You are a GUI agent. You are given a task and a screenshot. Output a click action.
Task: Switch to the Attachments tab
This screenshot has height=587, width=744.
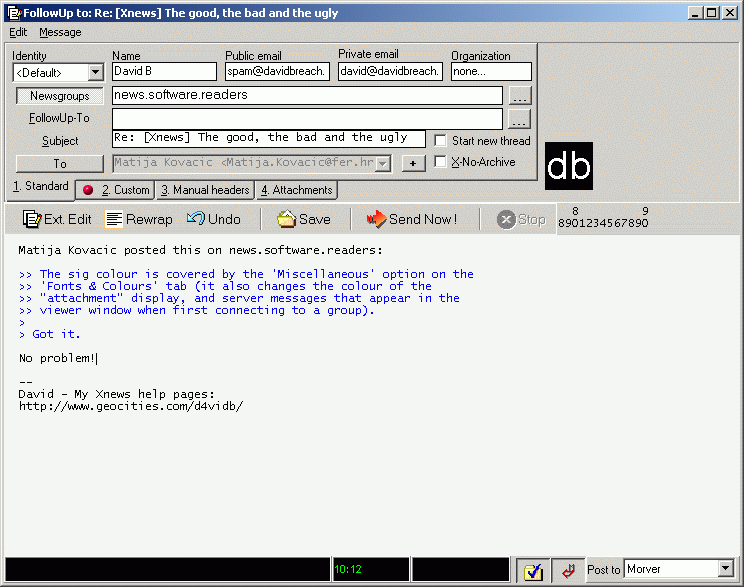[x=296, y=190]
